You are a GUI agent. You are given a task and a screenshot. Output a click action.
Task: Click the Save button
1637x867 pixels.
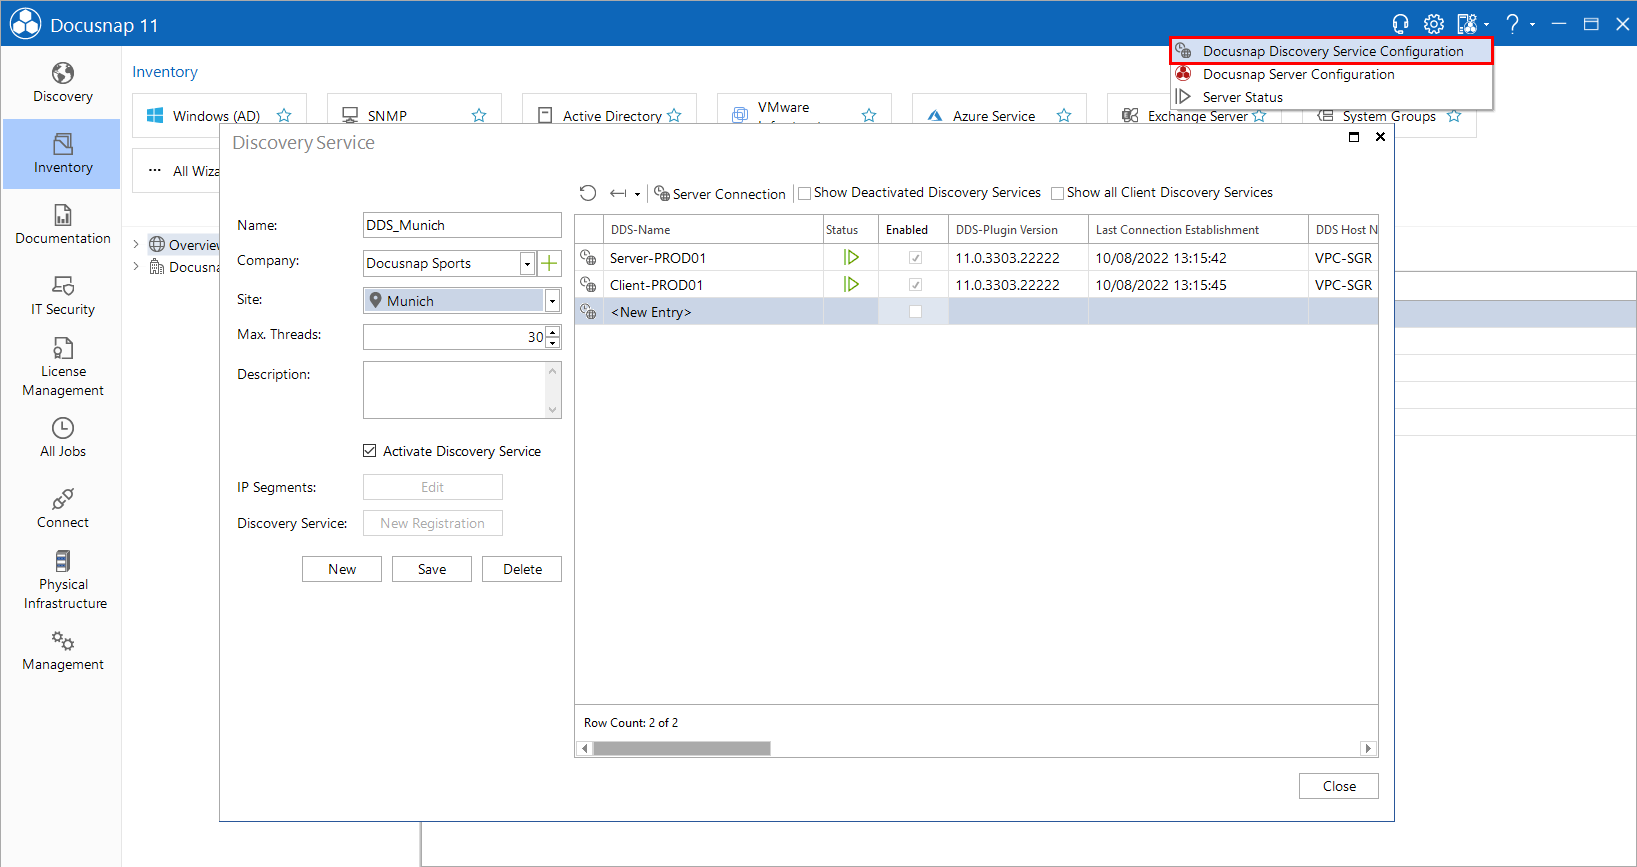[432, 569]
